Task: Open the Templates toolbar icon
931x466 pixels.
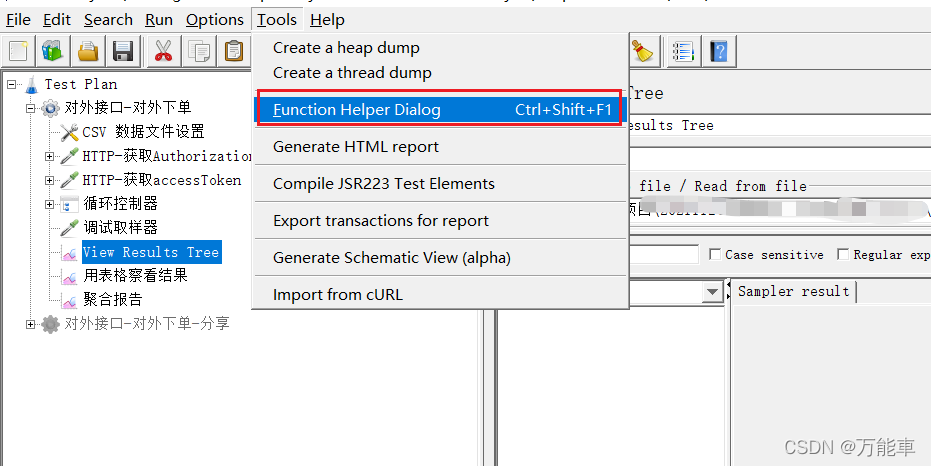Action: click(x=52, y=51)
